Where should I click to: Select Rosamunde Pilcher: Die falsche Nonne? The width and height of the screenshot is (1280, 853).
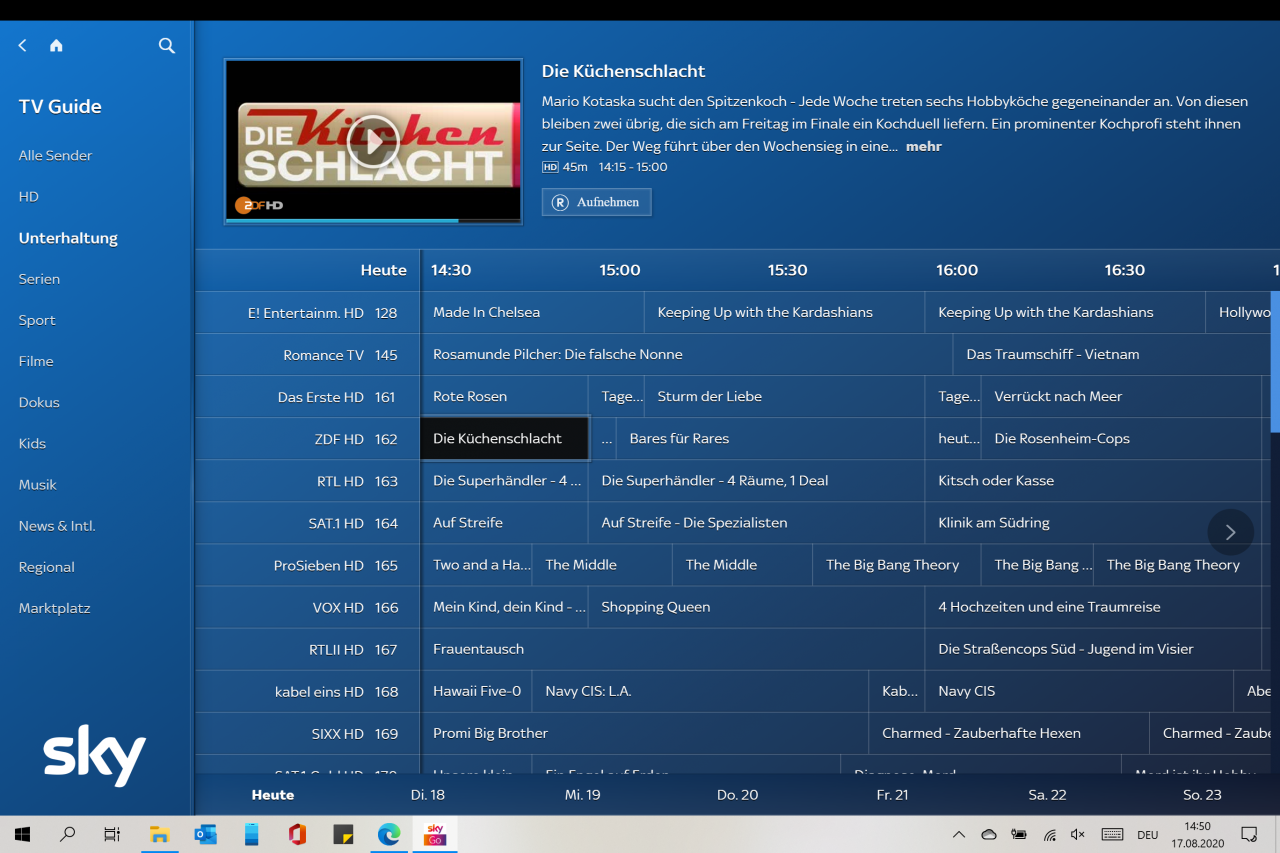click(687, 355)
